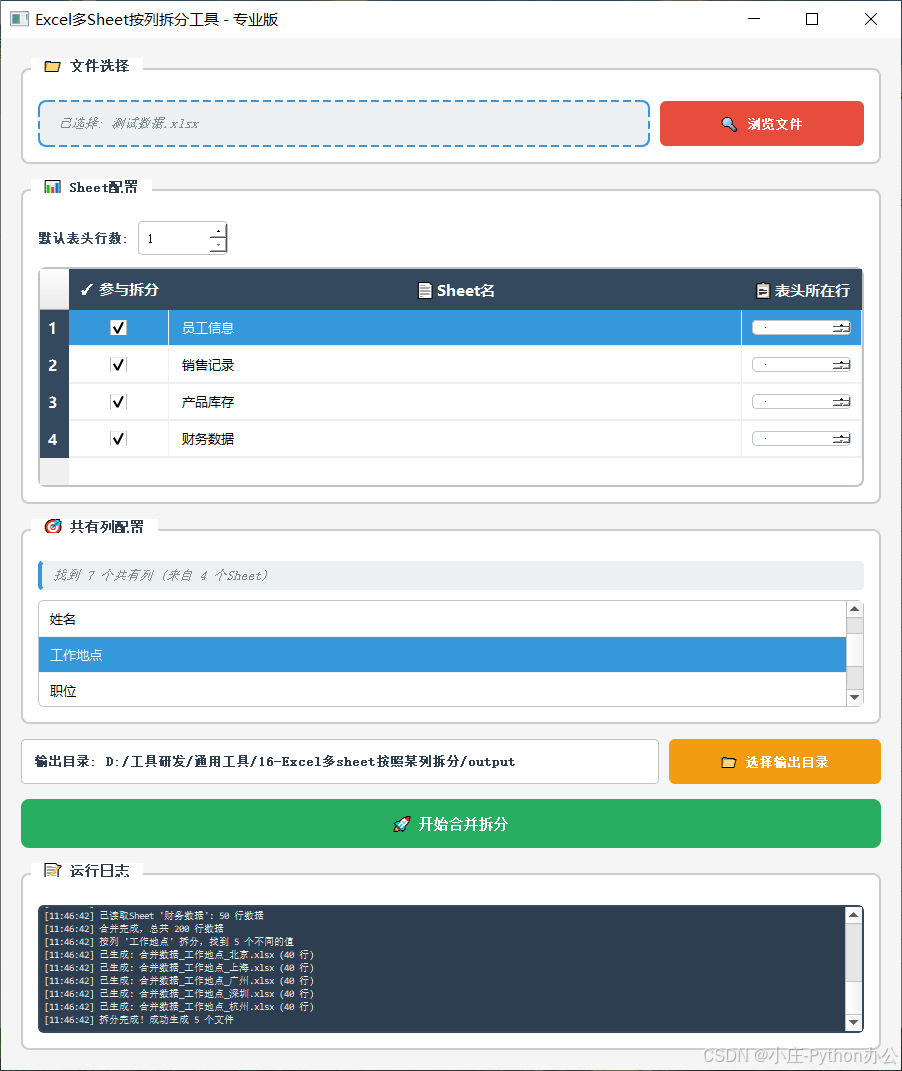This screenshot has height=1071, width=902.
Task: Click the notepad icon next to 运行日志
Action: (53, 870)
